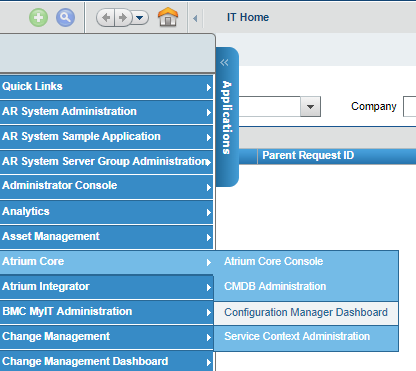Image resolution: width=416 pixels, height=371 pixels.
Task: Open the Analytics menu
Action: coord(106,212)
